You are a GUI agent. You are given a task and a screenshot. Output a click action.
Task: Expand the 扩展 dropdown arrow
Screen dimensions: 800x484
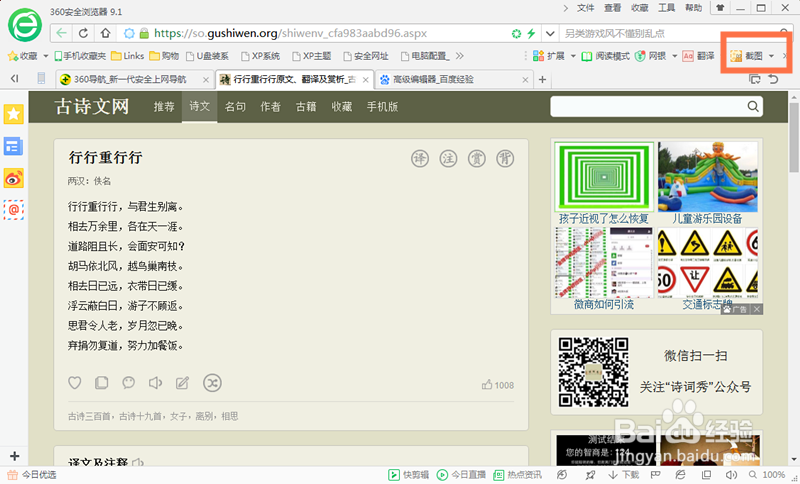point(573,56)
